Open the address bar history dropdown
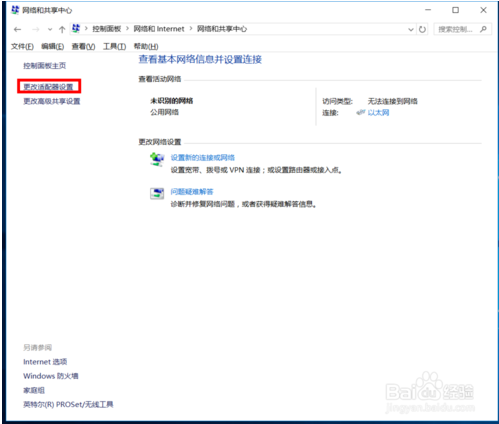 (x=411, y=30)
